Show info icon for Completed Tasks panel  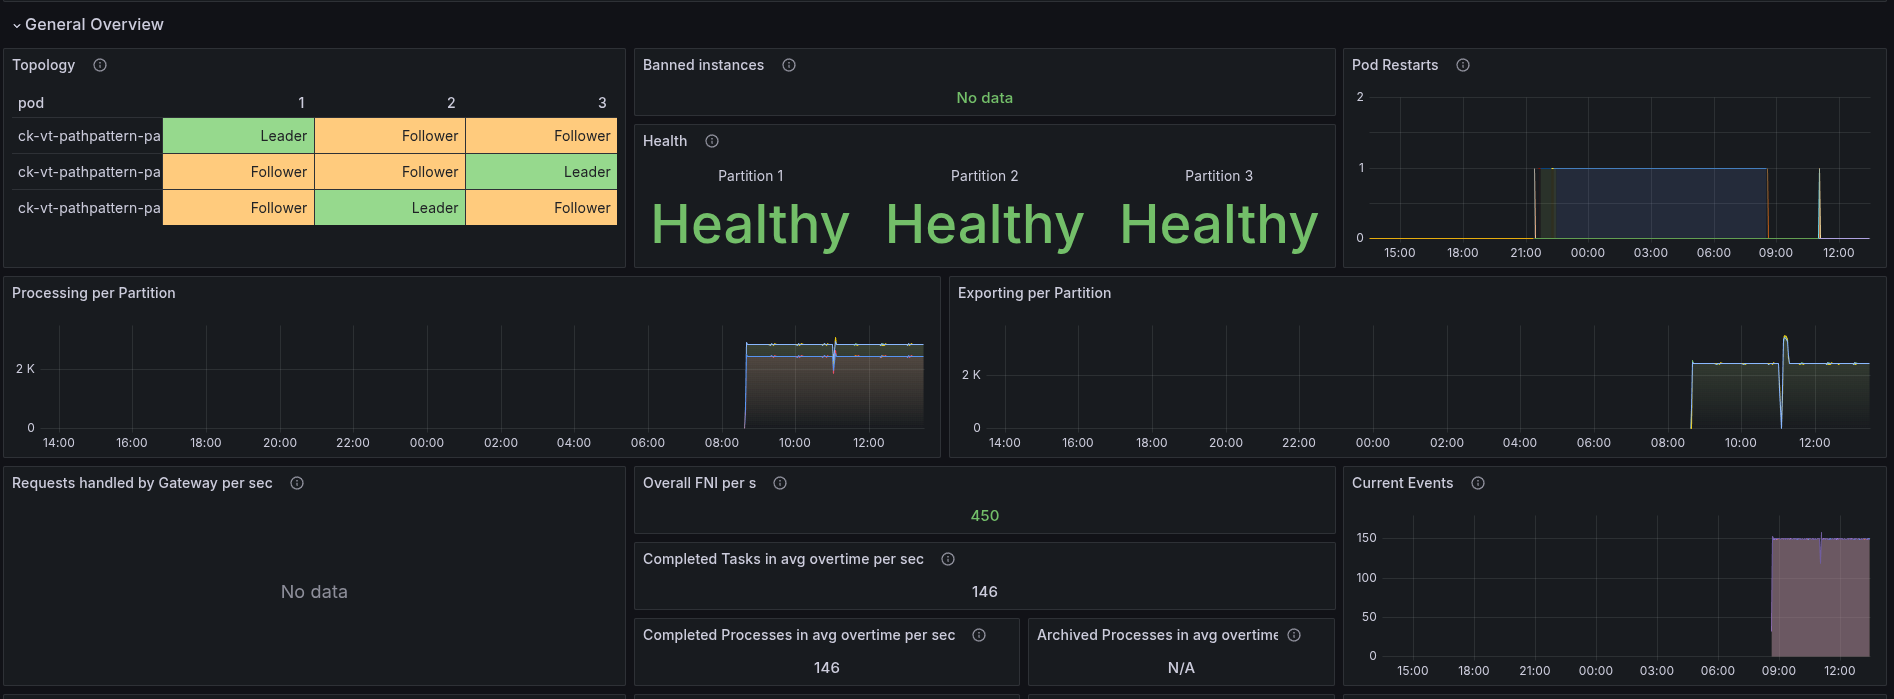tap(948, 559)
